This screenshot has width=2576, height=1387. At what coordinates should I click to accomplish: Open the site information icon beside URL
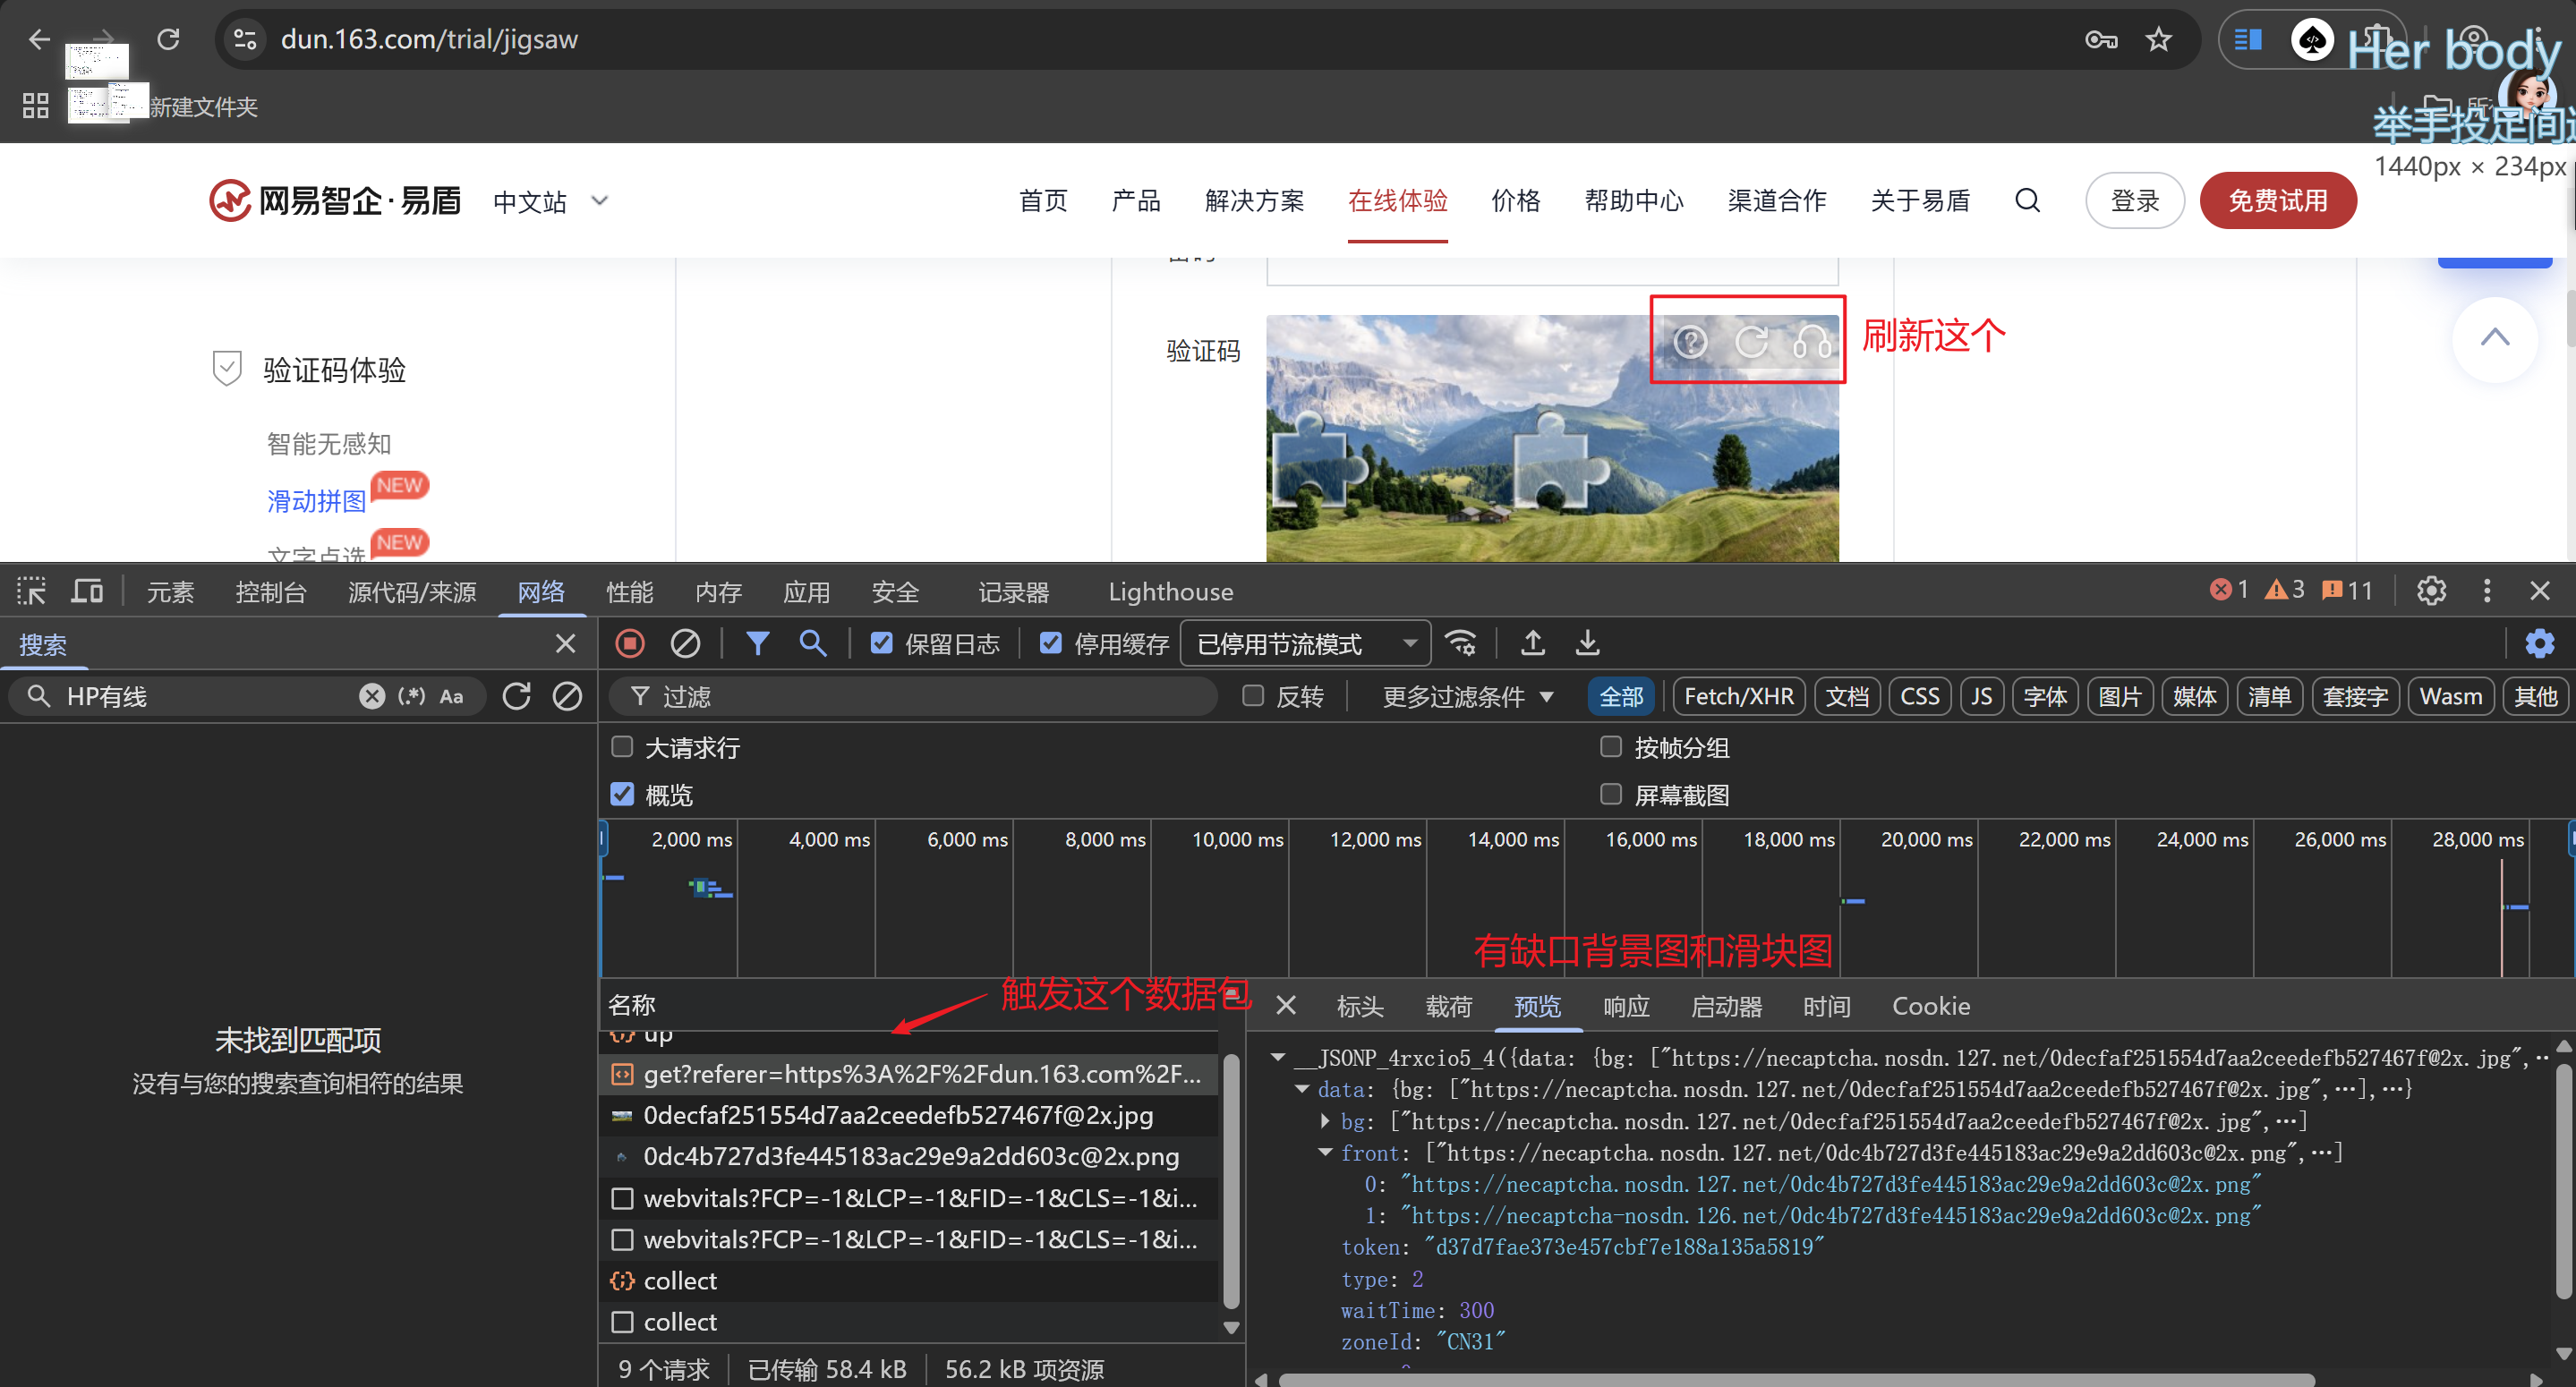(245, 39)
